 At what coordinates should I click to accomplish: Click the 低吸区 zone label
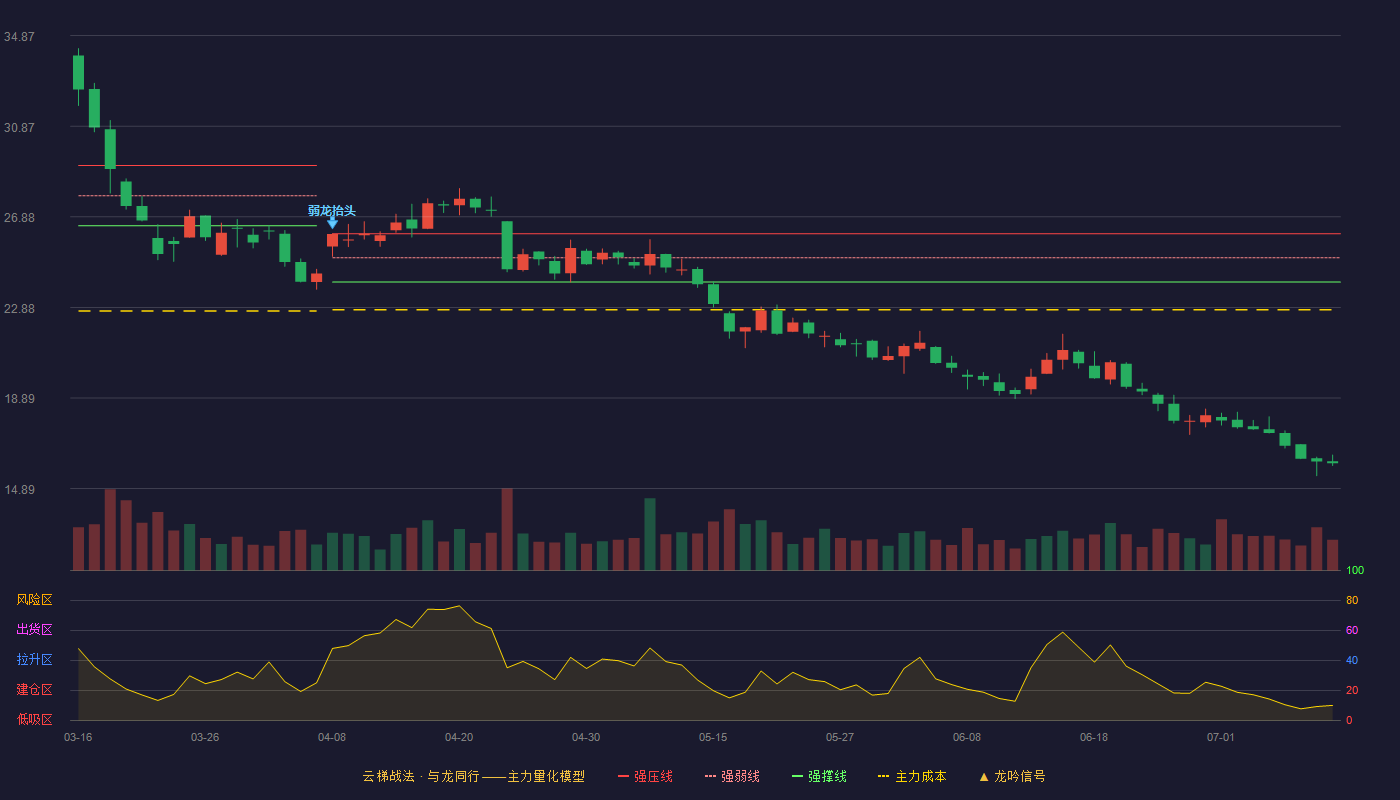pyautogui.click(x=34, y=719)
